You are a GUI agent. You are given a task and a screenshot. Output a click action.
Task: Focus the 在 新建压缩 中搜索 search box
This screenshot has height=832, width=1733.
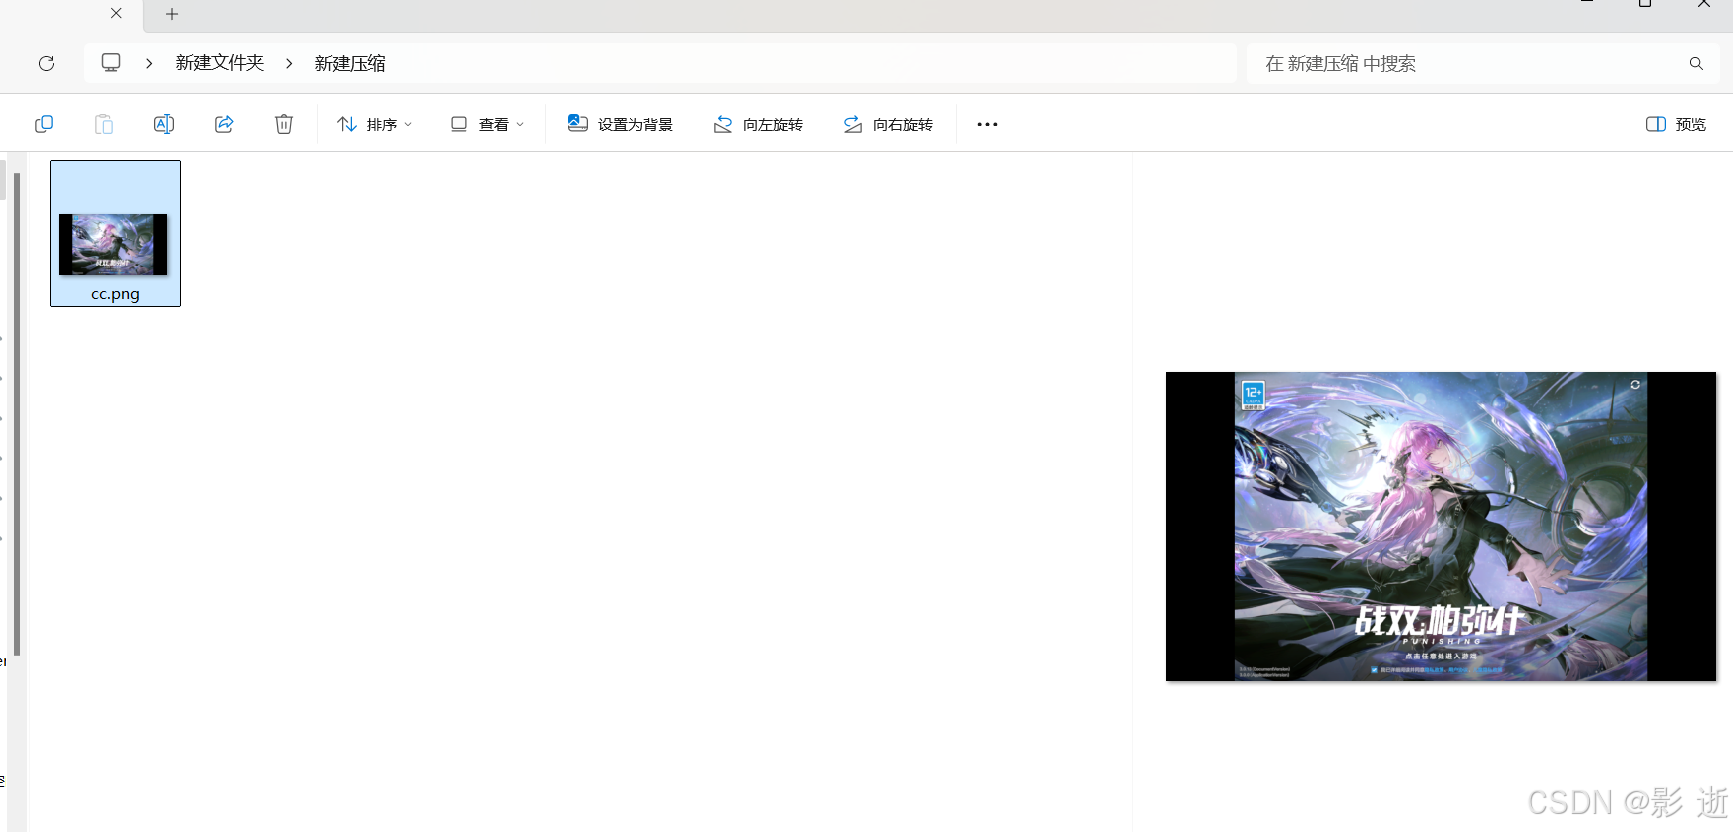(x=1483, y=63)
